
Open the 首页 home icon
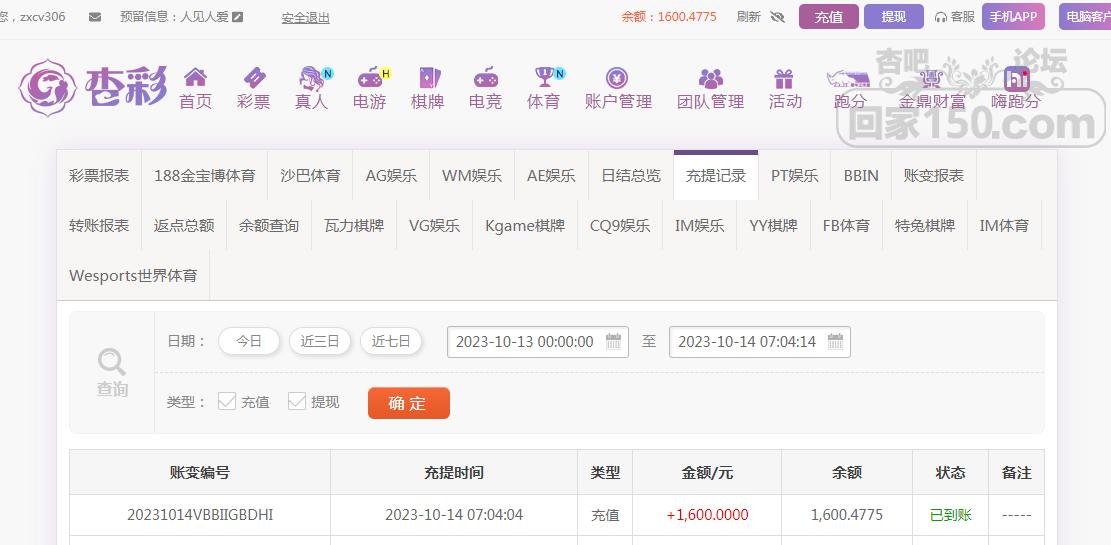[x=196, y=77]
